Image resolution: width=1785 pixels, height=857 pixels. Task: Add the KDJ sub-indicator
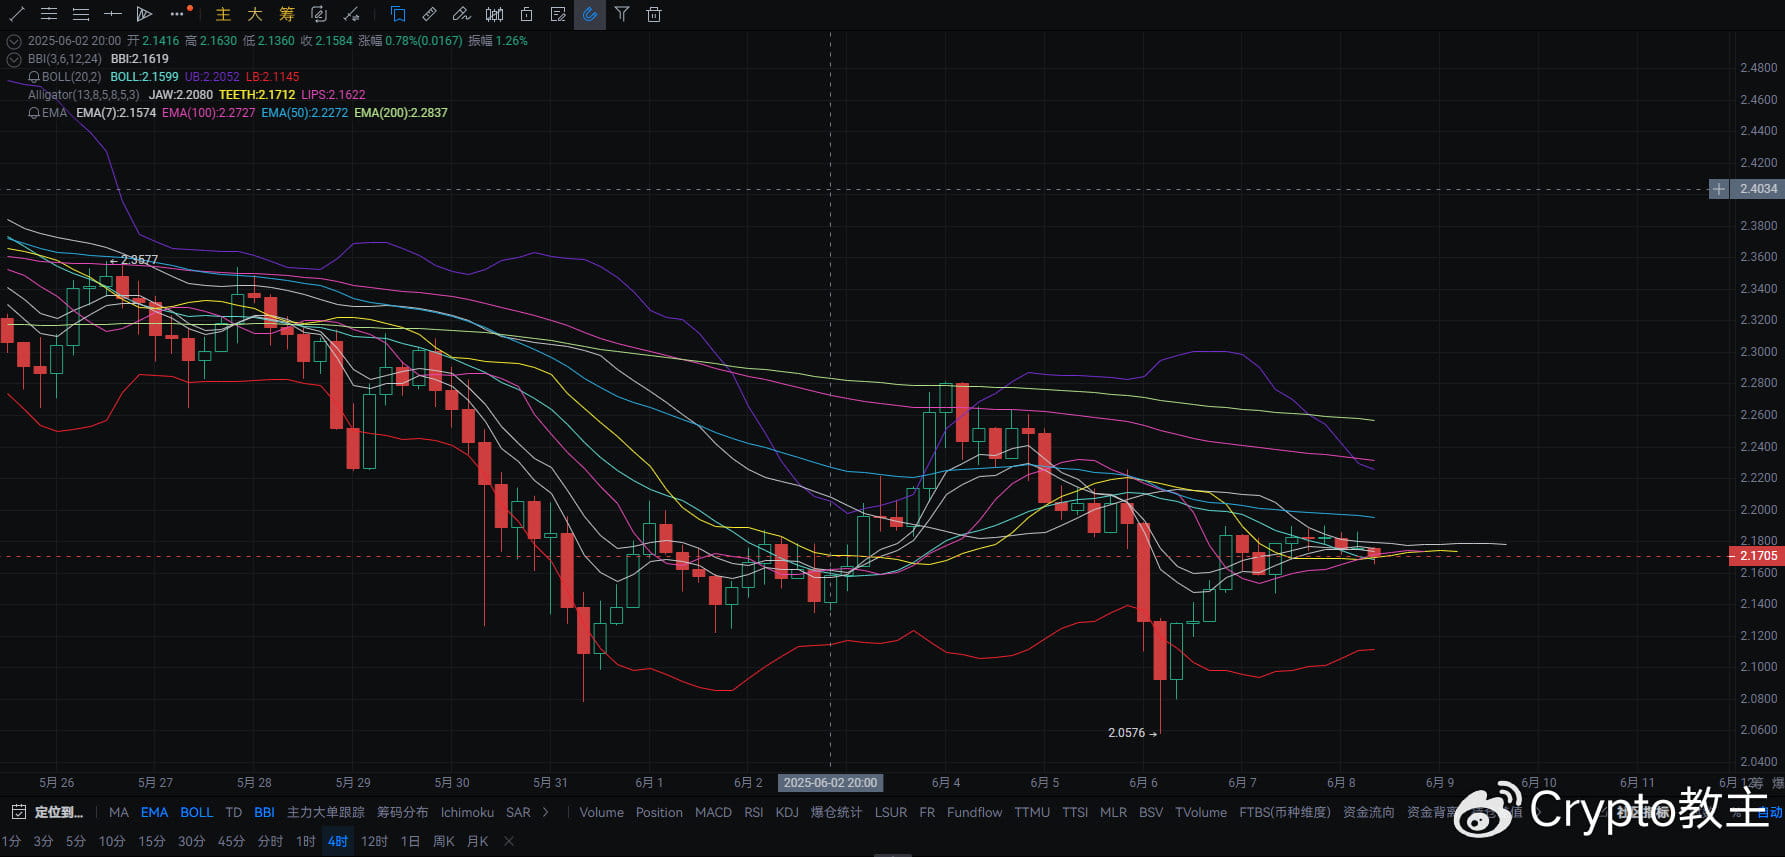(787, 812)
